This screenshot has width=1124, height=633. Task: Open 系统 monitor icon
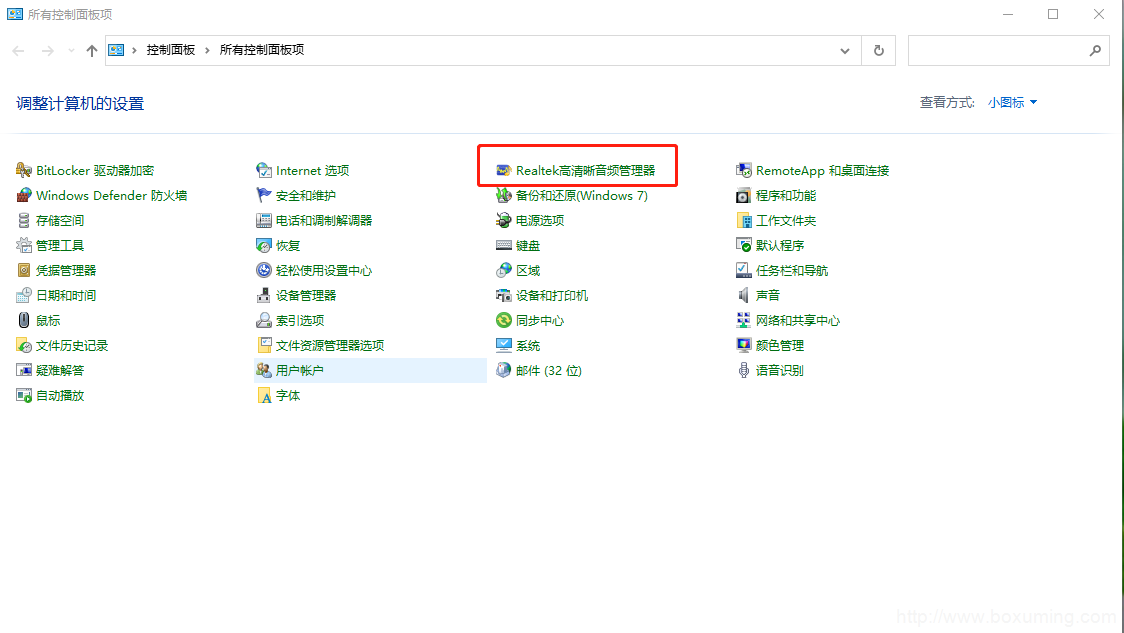tap(504, 346)
